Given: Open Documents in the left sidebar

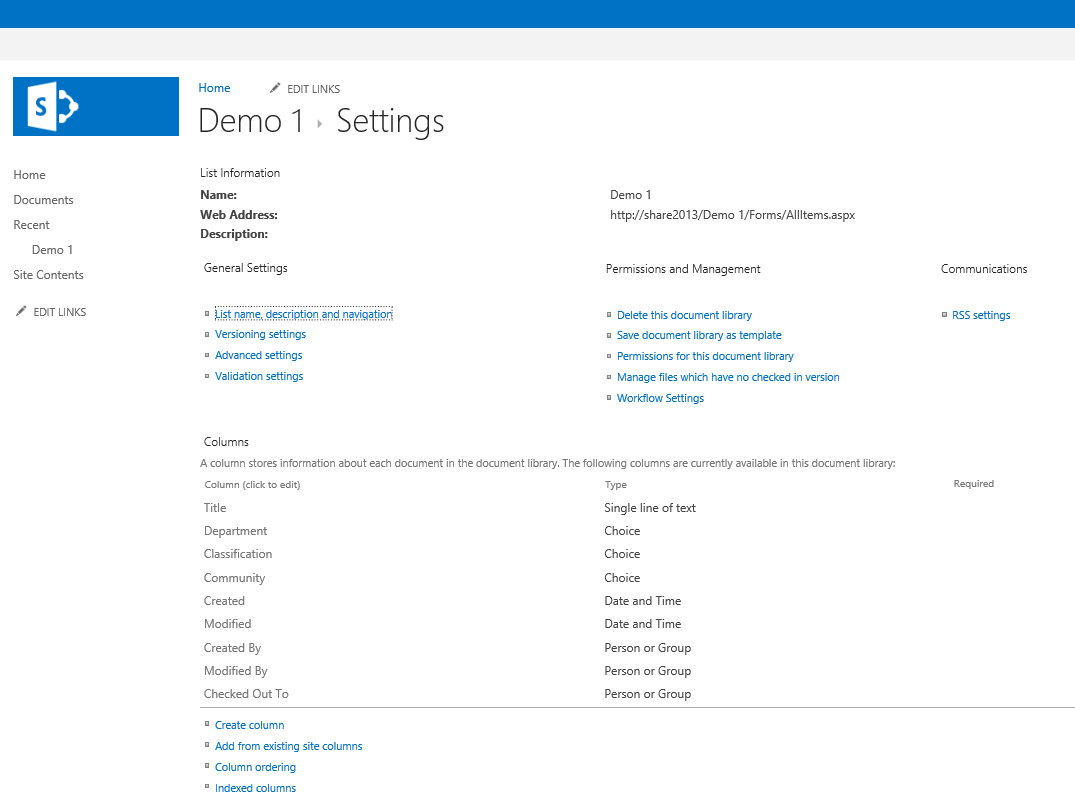Looking at the screenshot, I should coord(41,199).
